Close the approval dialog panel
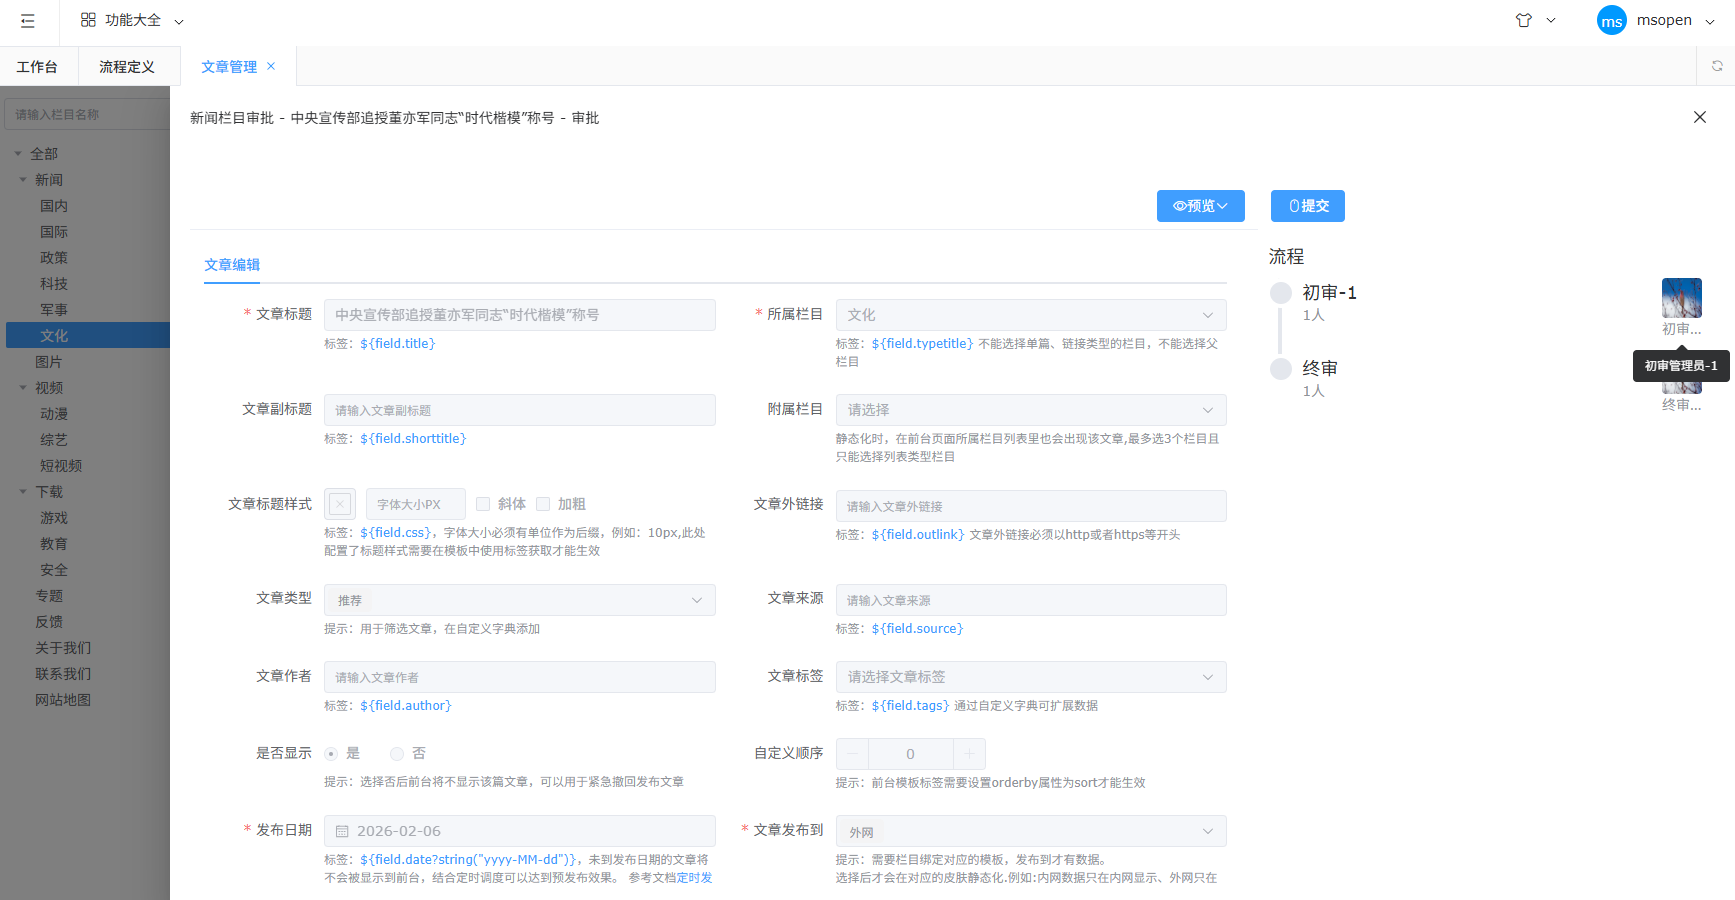 (x=1699, y=117)
